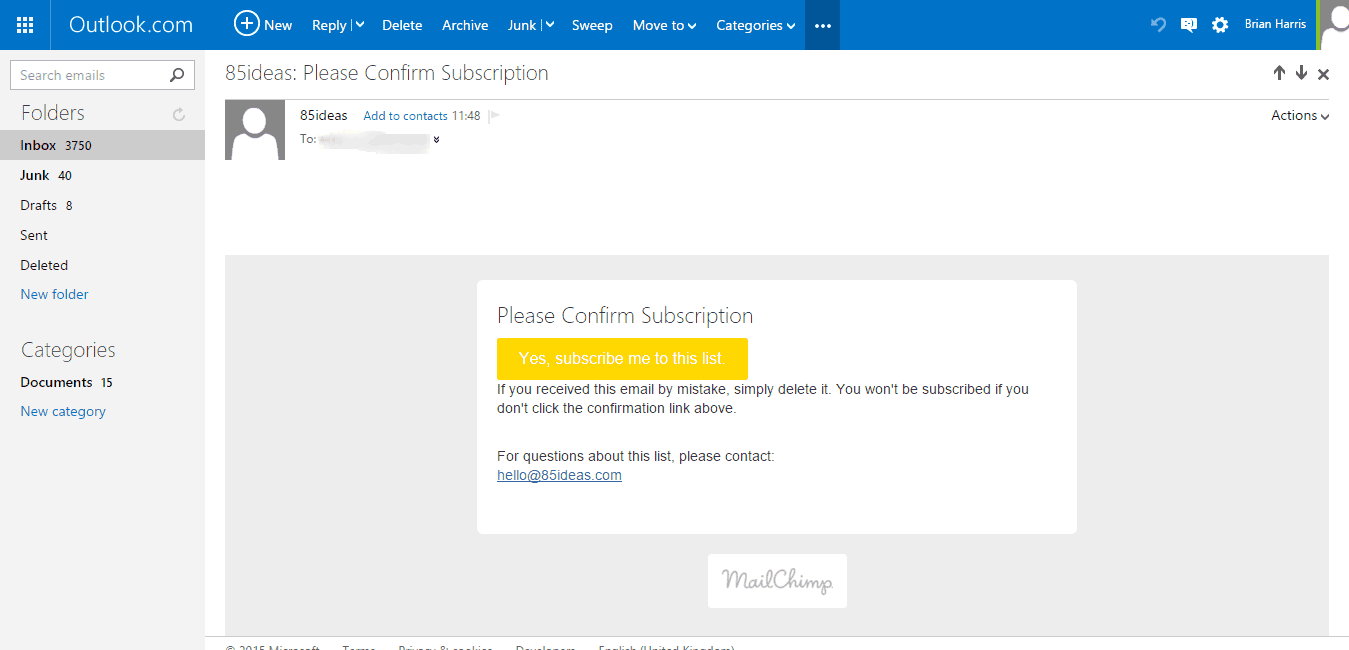The height and width of the screenshot is (650, 1349).
Task: Expand the Reply dropdown arrow
Action: click(359, 25)
